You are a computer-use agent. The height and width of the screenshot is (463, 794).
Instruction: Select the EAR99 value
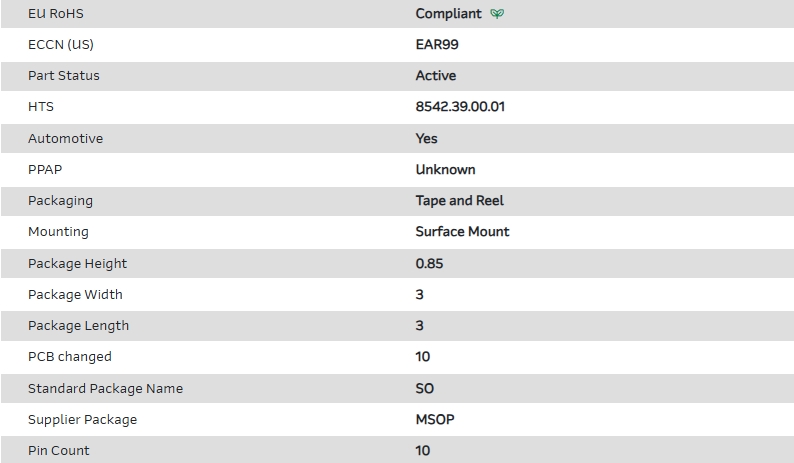point(437,45)
